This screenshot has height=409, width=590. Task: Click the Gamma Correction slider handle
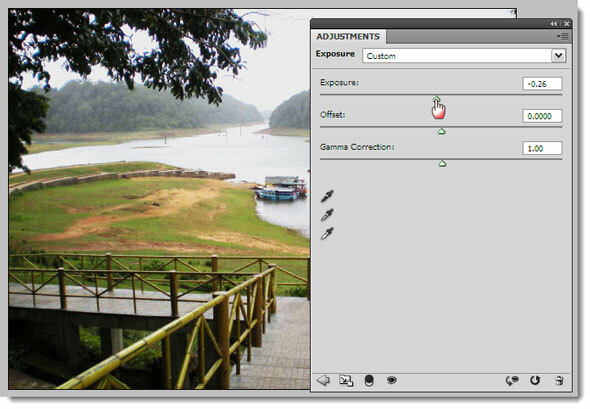point(442,163)
